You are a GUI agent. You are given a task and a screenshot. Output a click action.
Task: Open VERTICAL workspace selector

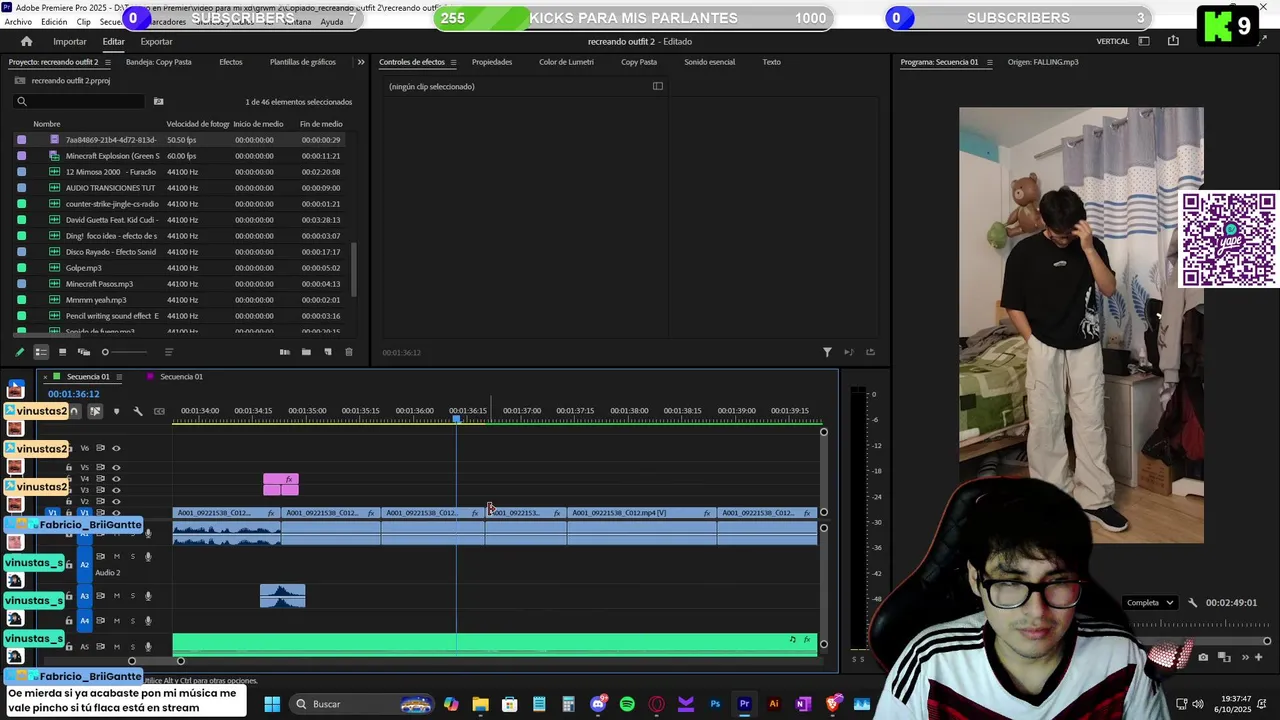[x=1112, y=41]
